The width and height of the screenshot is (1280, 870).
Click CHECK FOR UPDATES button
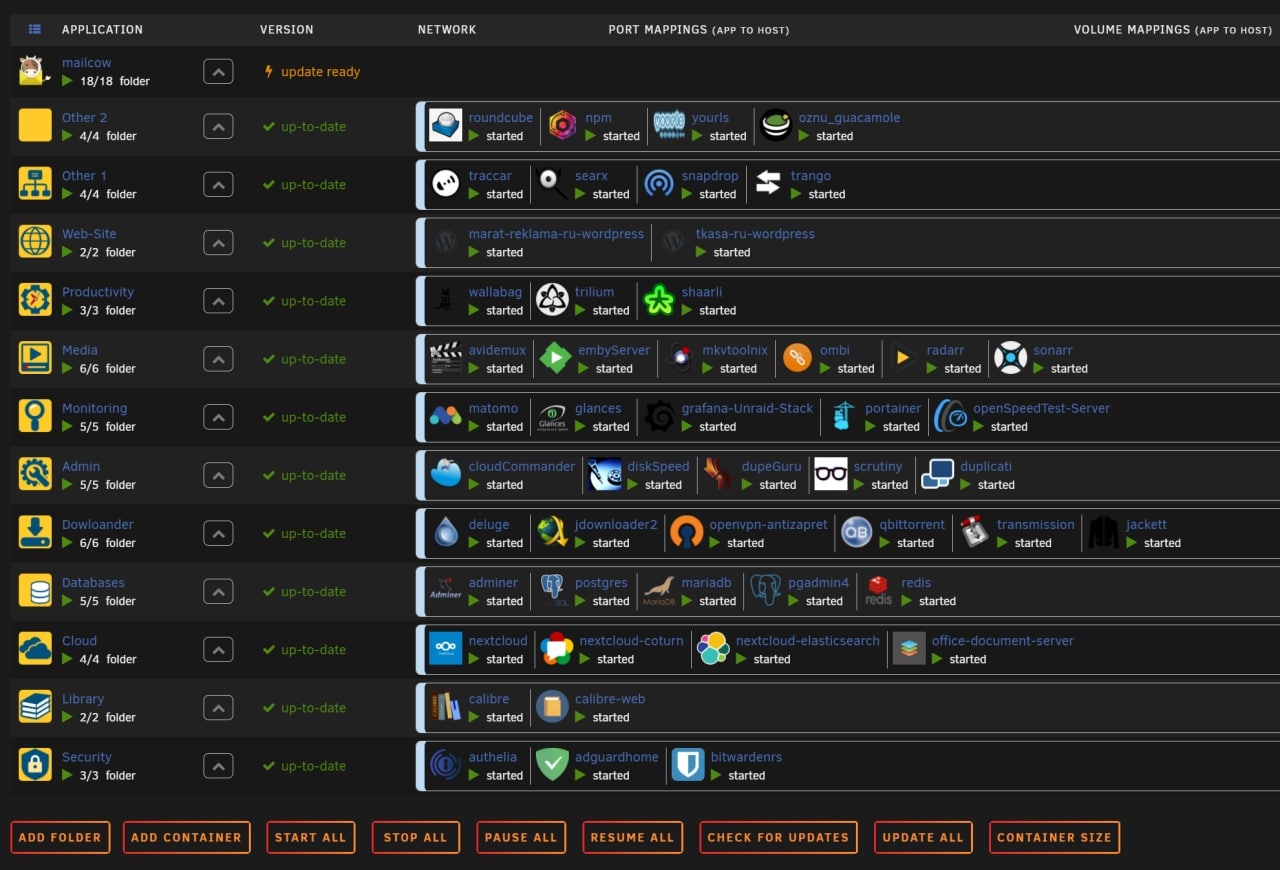coord(778,837)
